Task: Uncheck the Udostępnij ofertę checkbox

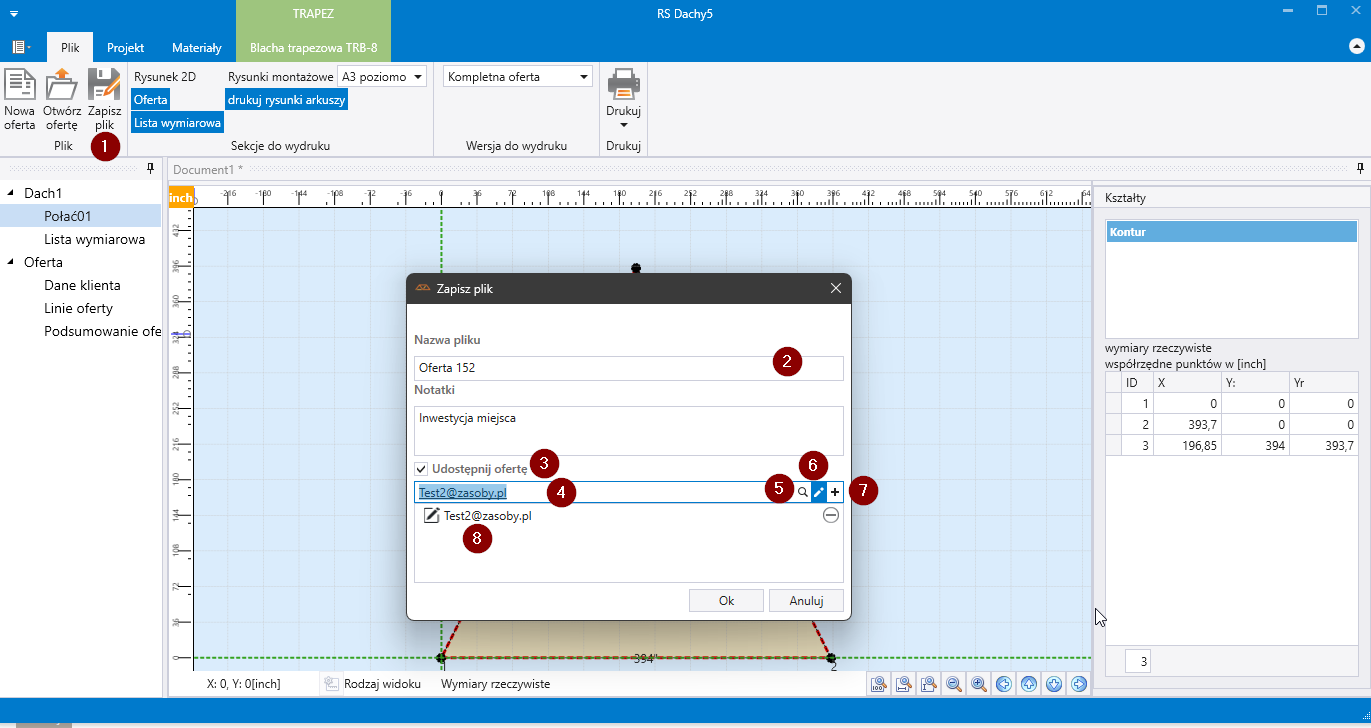Action: click(421, 469)
